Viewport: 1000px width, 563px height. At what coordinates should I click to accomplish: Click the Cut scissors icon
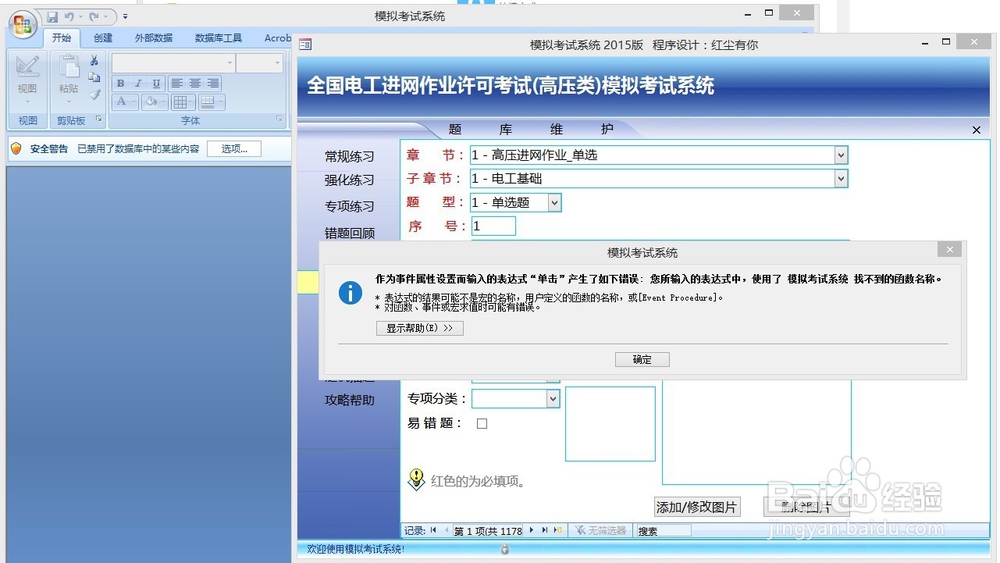(94, 61)
